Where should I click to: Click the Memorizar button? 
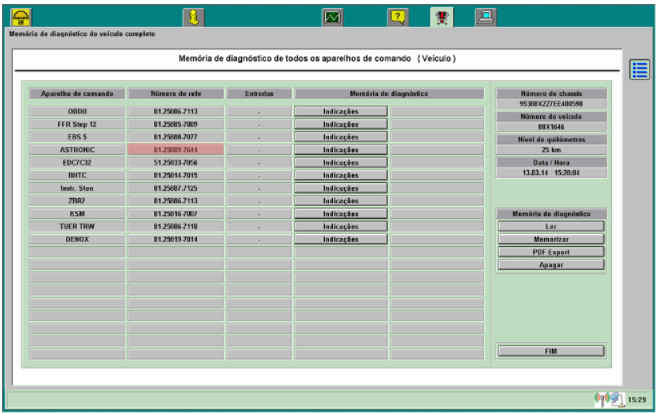[x=550, y=239]
